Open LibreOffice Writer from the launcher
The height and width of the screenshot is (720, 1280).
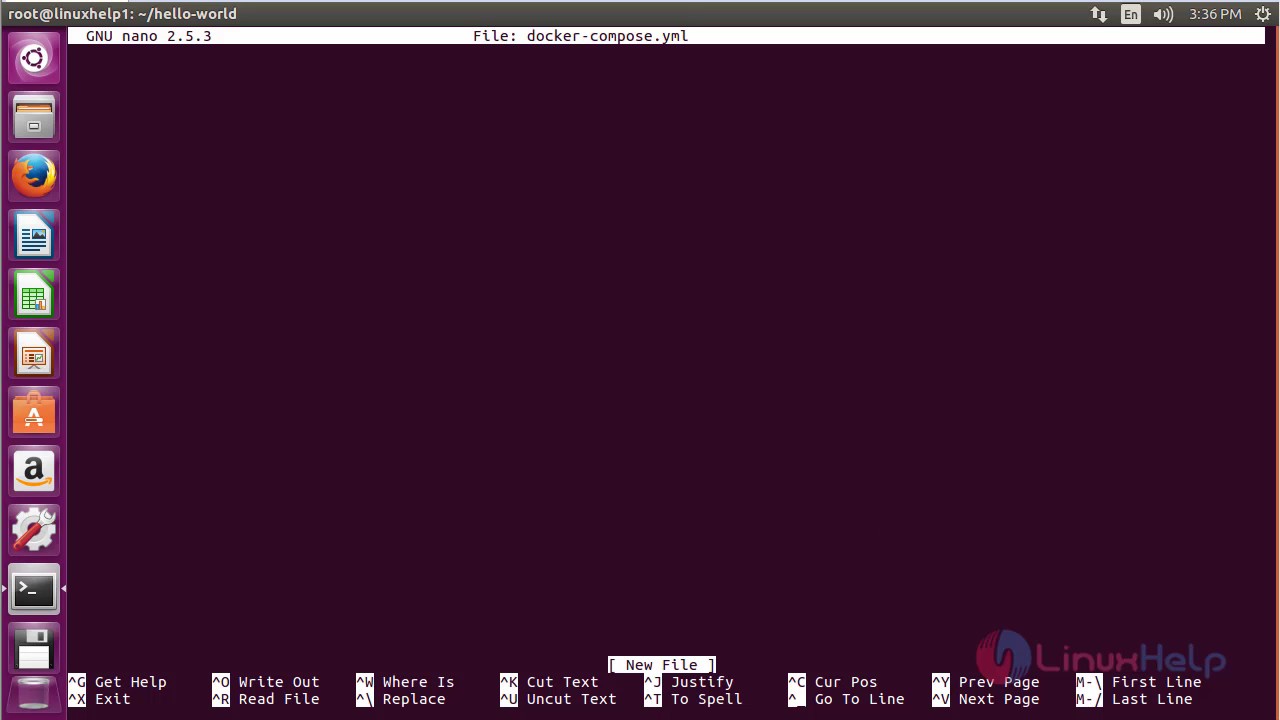34,236
